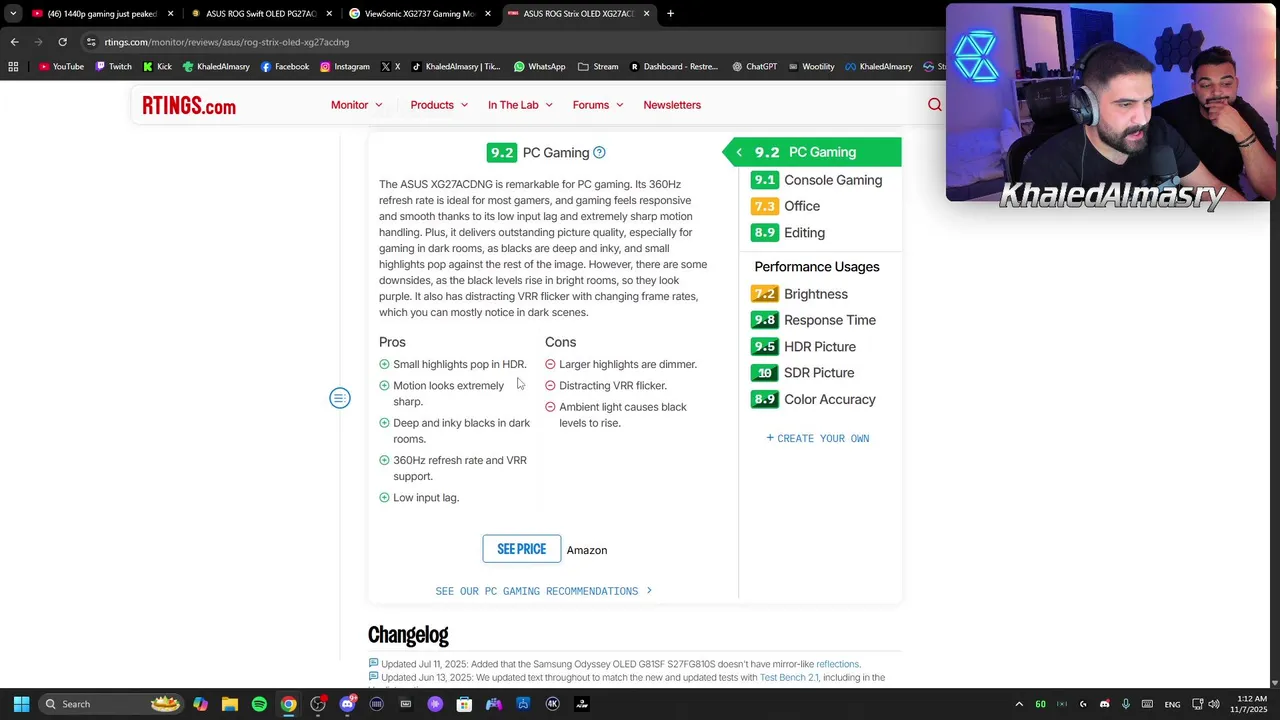This screenshot has height=720, width=1280.
Task: Open the Twitch bookmark
Action: [x=113, y=67]
